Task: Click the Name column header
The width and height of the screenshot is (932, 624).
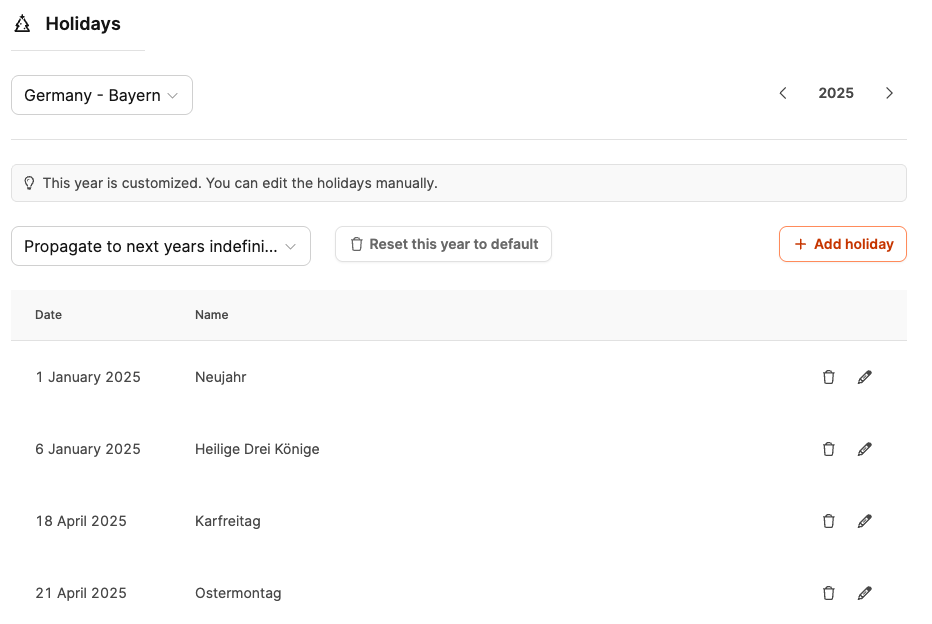Action: (211, 315)
